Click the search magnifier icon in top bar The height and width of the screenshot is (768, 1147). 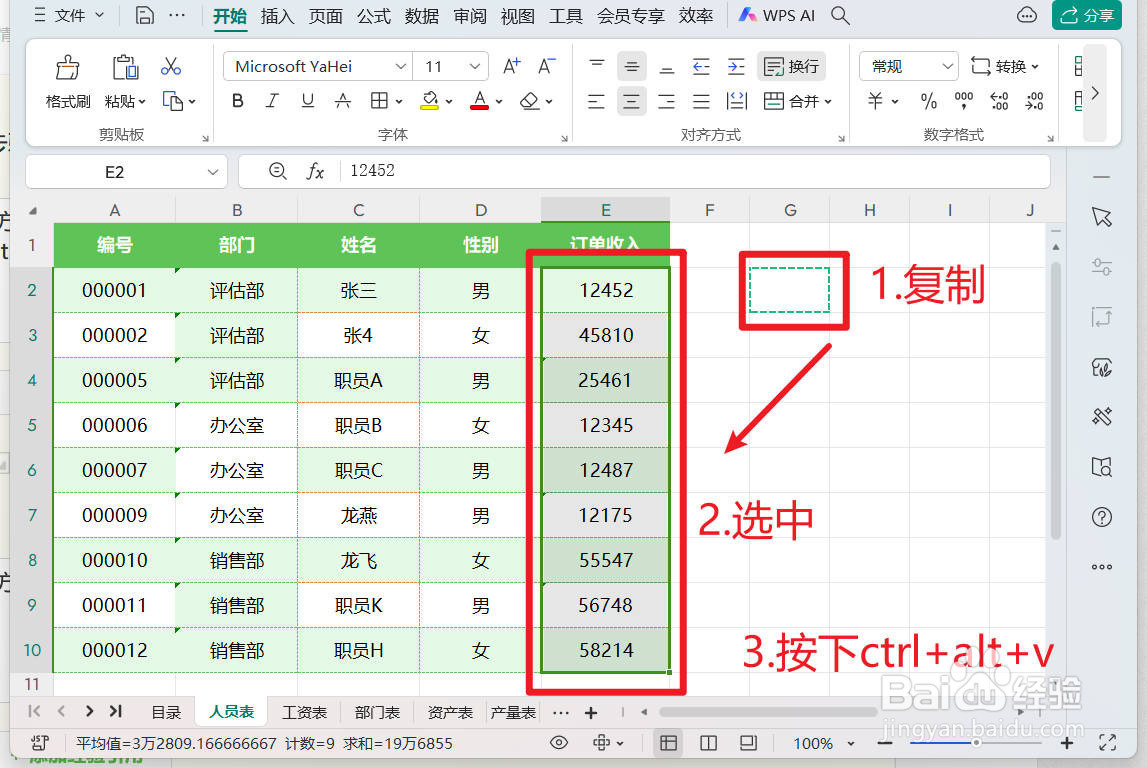click(x=839, y=15)
